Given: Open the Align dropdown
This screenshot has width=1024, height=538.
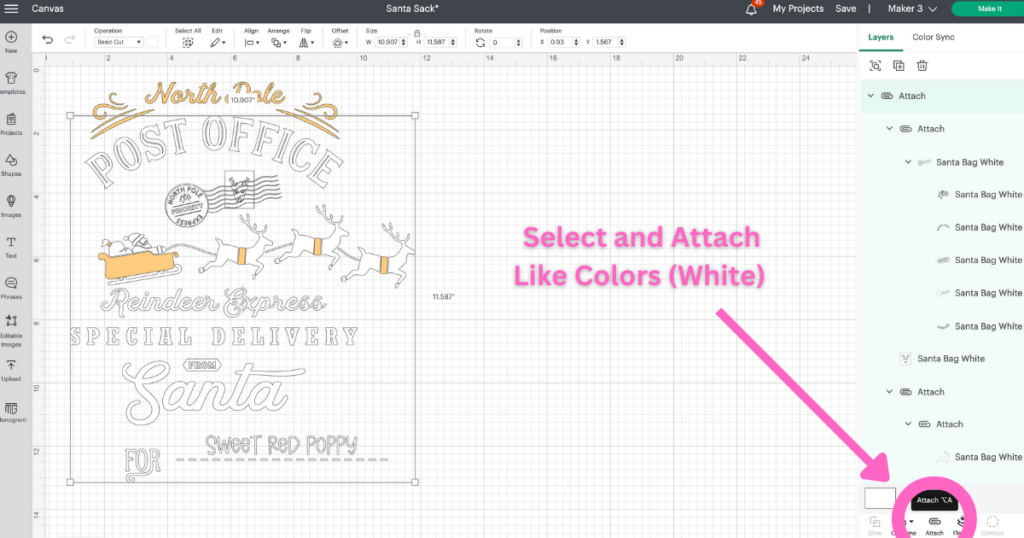Looking at the screenshot, I should coord(251,42).
